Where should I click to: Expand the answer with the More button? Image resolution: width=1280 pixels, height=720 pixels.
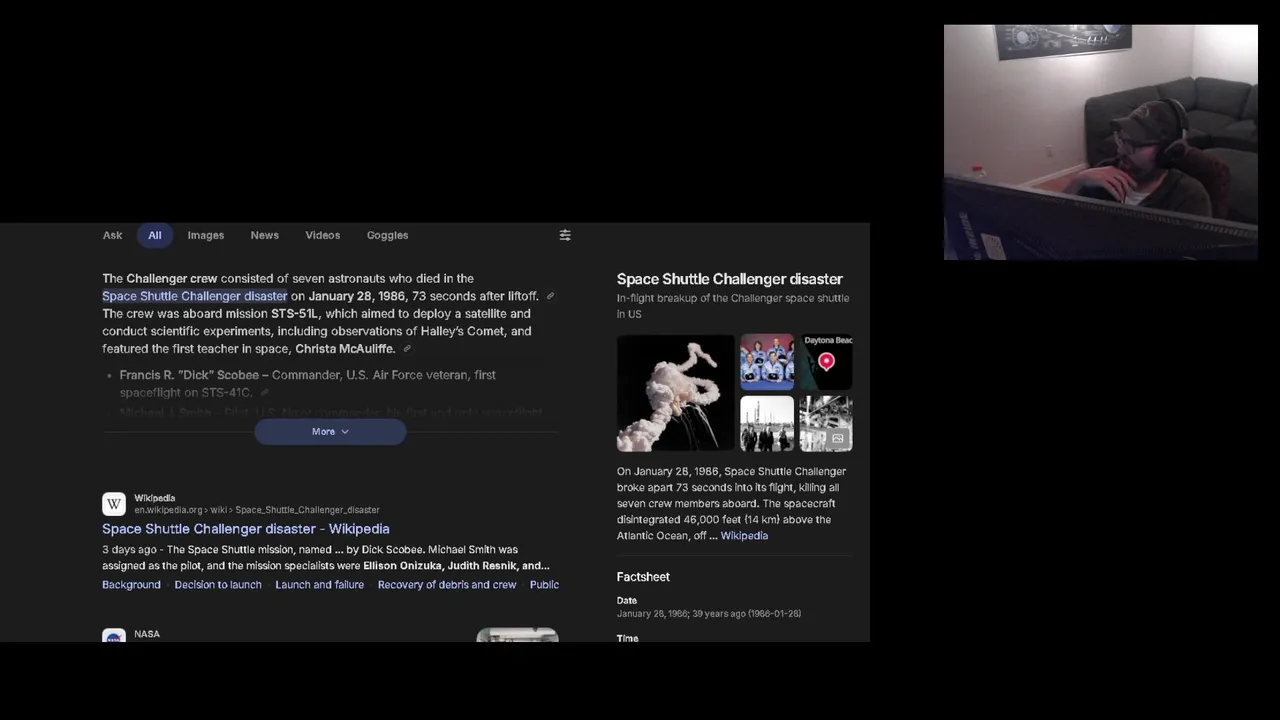point(330,432)
